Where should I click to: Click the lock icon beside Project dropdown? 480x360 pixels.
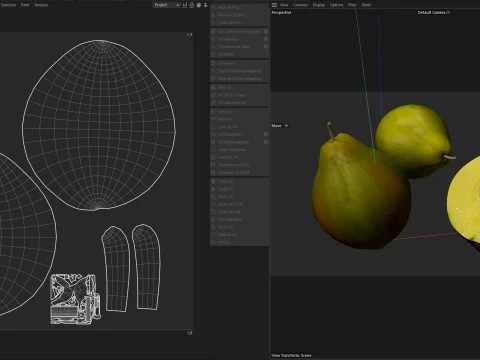tap(192, 5)
